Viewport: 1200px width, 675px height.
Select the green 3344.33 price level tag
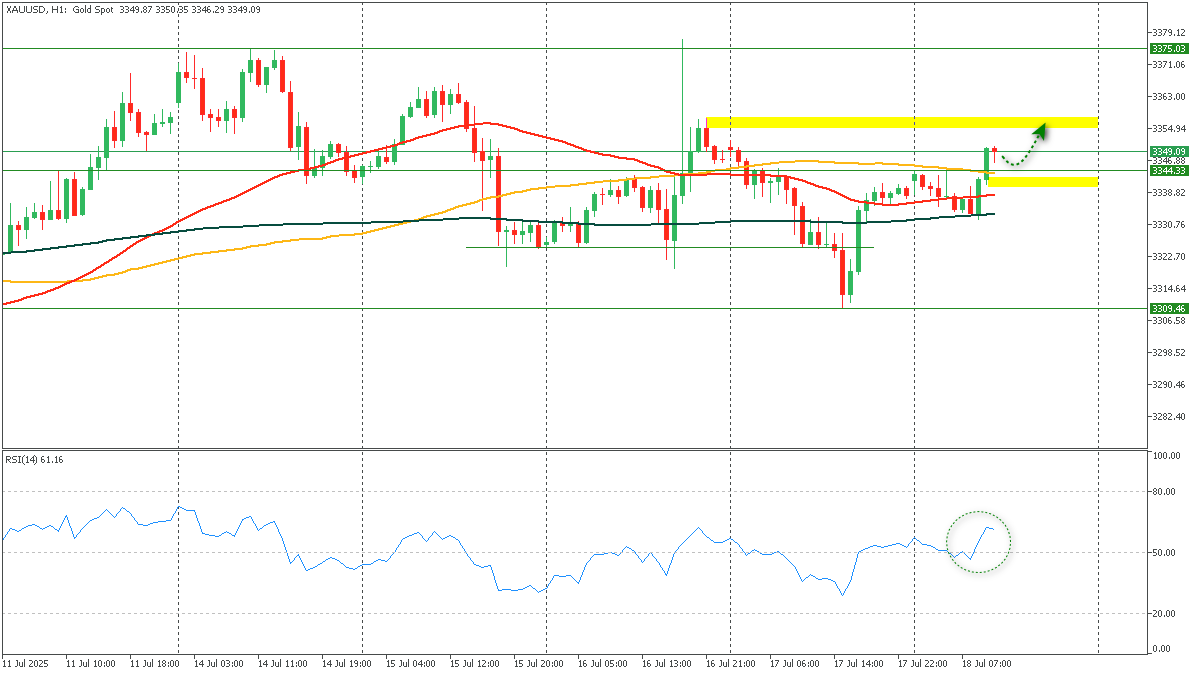pyautogui.click(x=1168, y=170)
